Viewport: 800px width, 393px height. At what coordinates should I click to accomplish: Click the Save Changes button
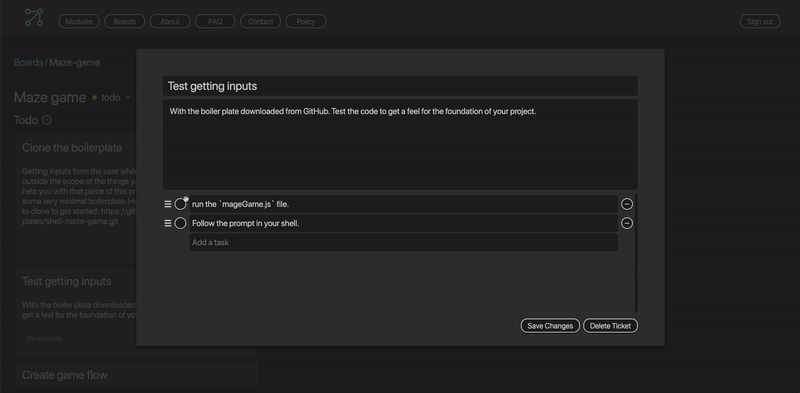click(550, 326)
